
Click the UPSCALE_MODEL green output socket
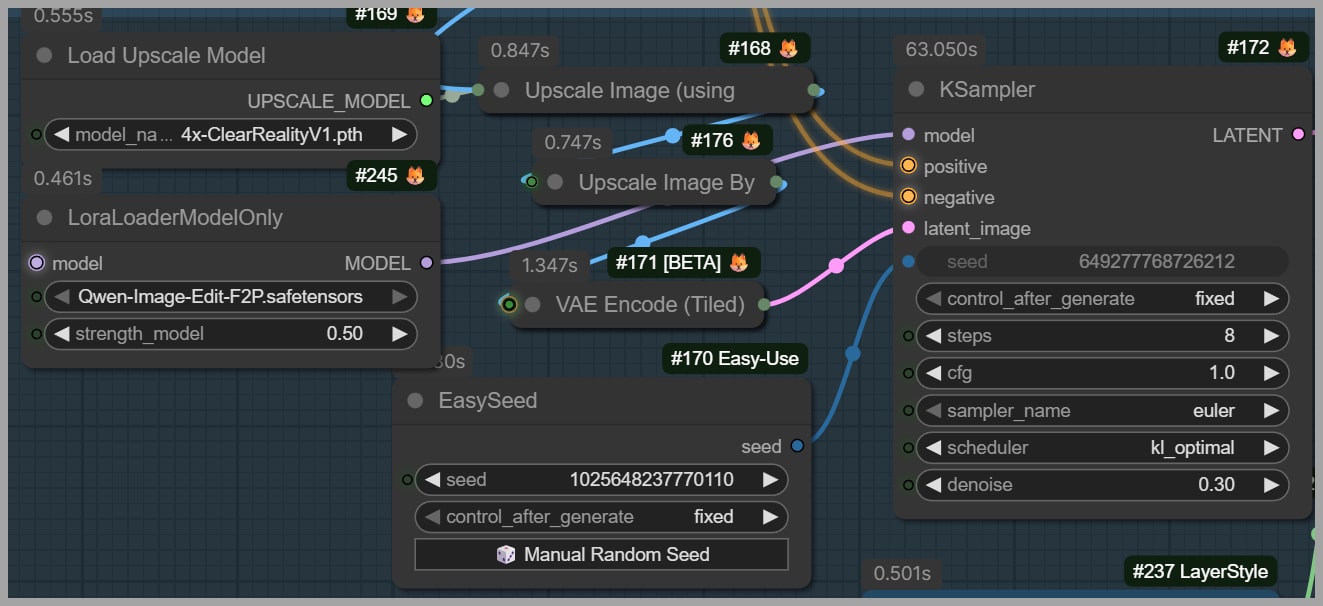click(x=427, y=101)
